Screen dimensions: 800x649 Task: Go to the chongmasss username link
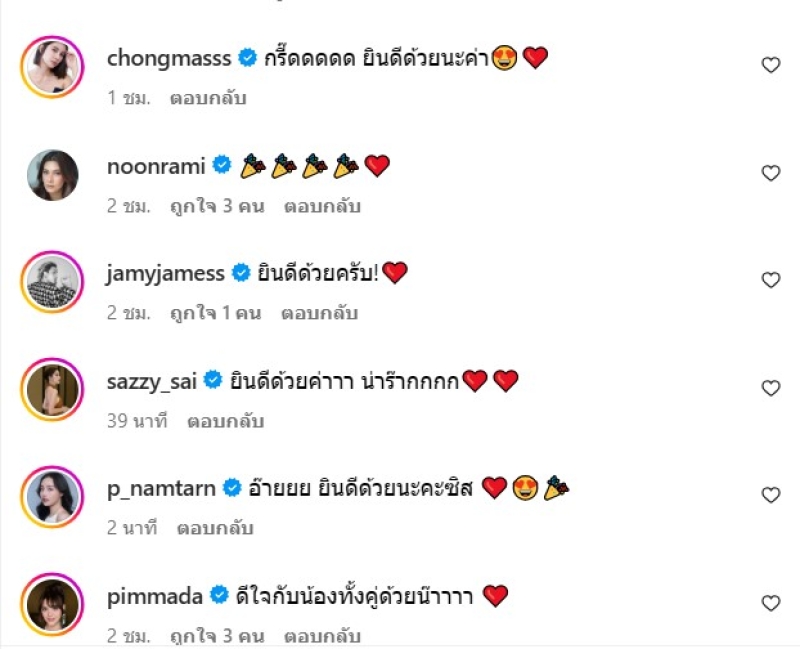[168, 59]
